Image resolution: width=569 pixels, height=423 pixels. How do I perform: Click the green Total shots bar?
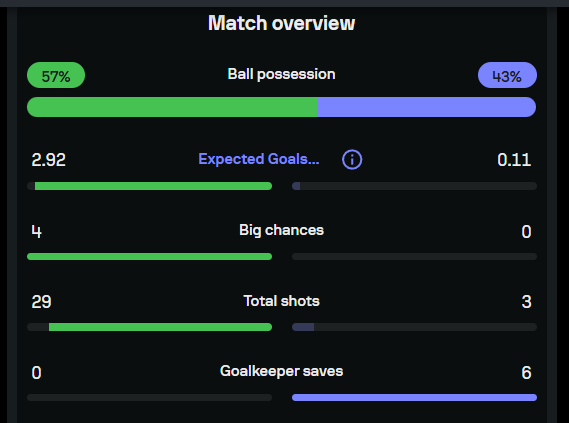[160, 327]
